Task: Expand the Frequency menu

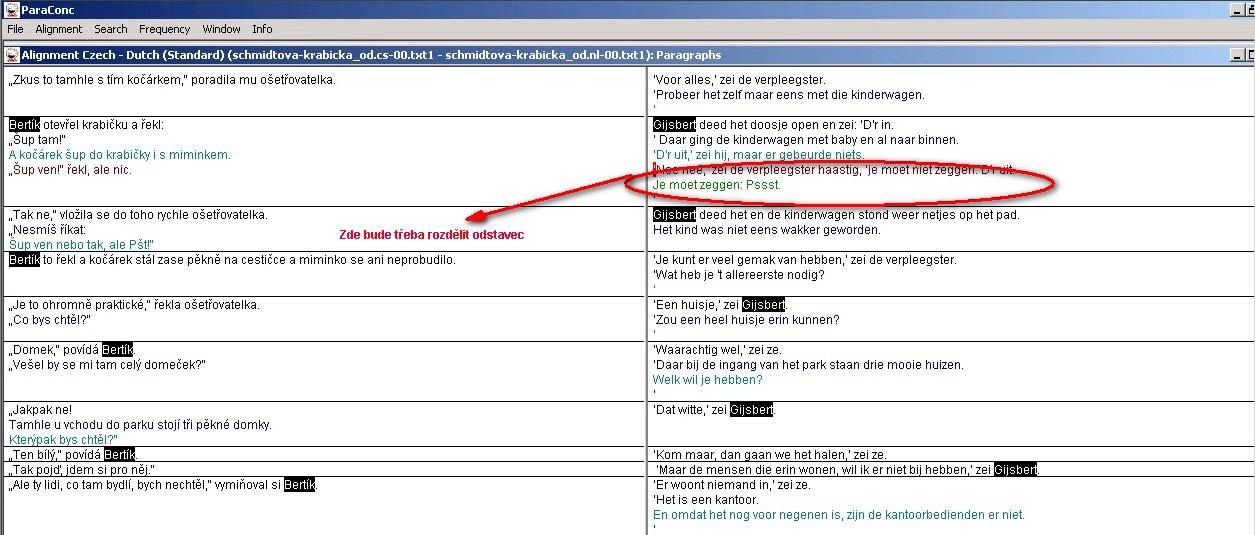Action: pyautogui.click(x=164, y=29)
